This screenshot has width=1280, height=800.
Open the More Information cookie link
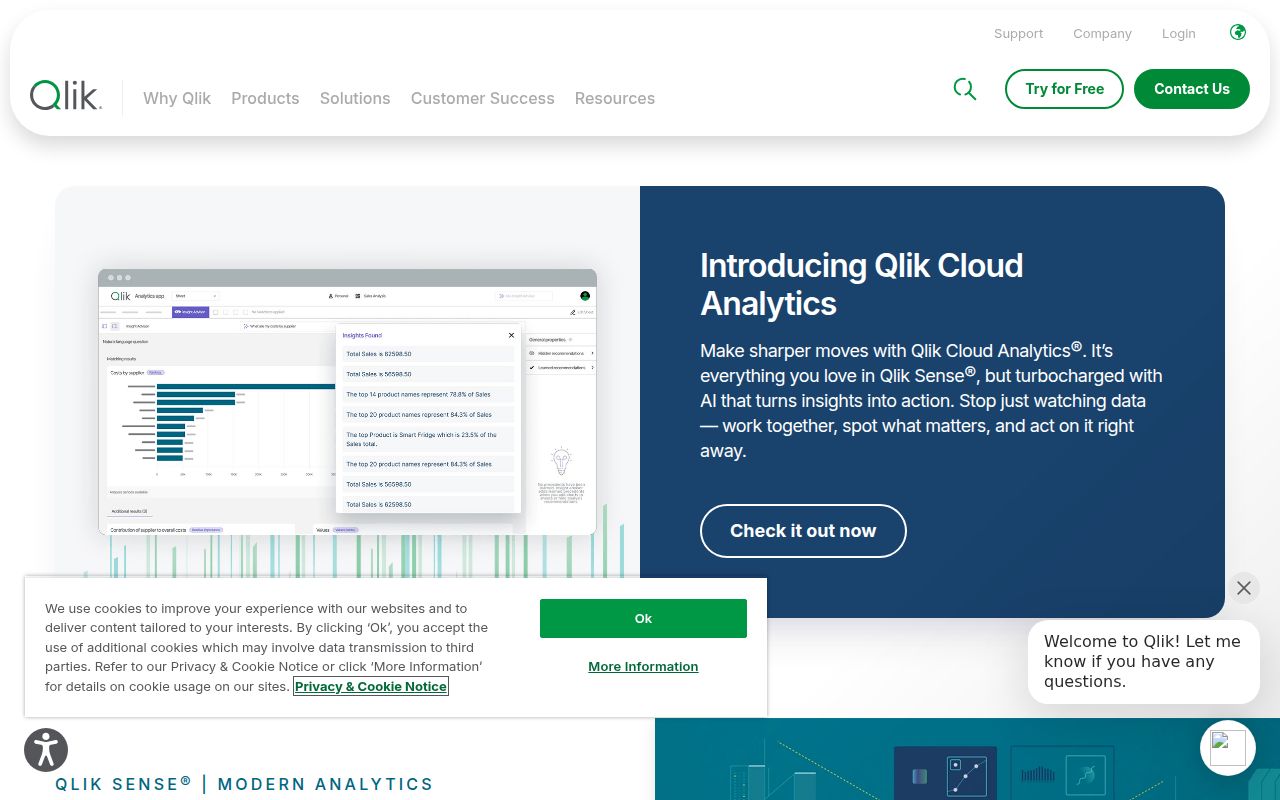(x=643, y=666)
